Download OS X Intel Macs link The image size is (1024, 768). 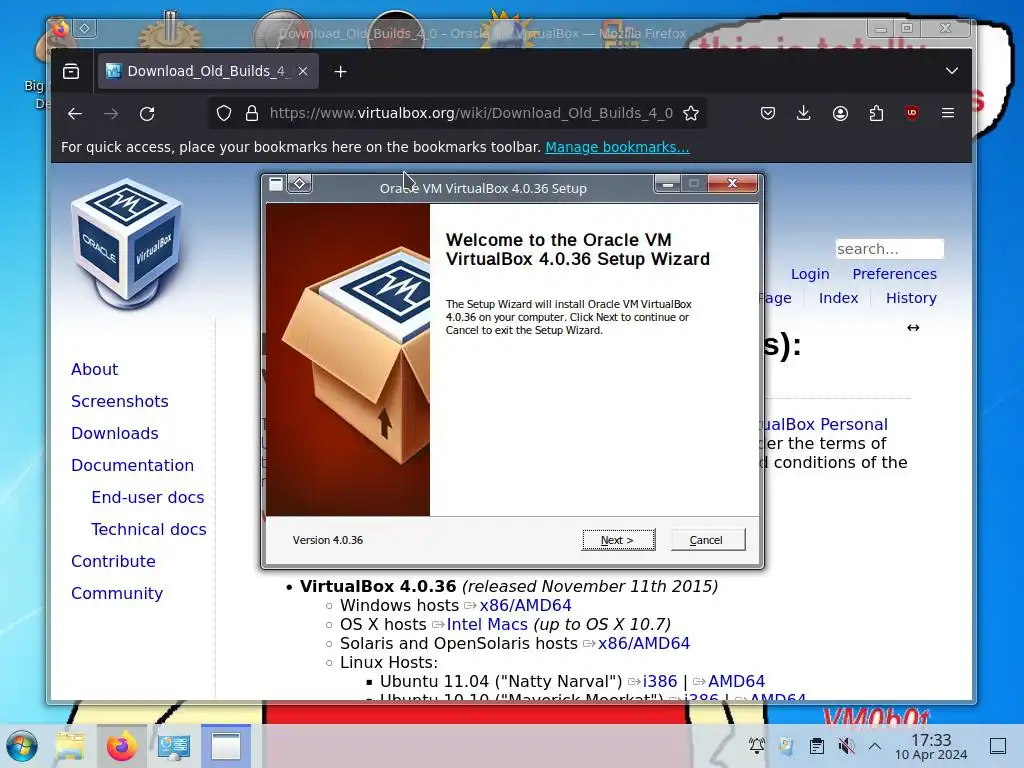click(x=487, y=624)
